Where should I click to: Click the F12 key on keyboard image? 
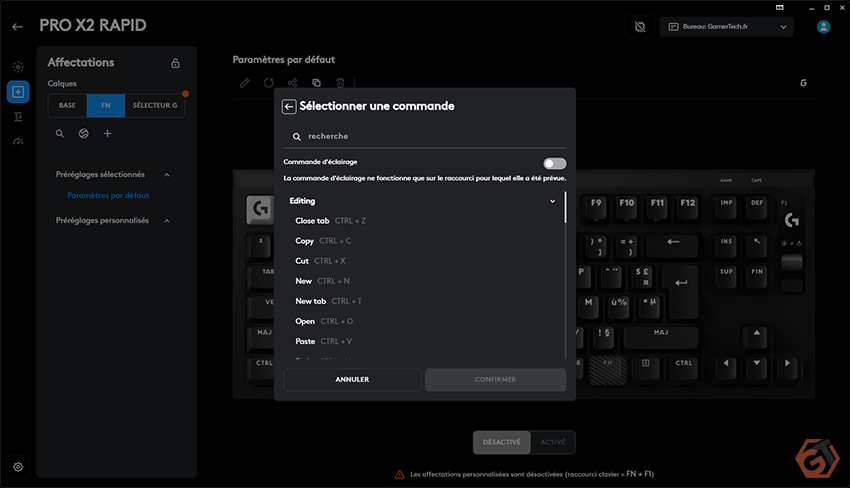[687, 207]
